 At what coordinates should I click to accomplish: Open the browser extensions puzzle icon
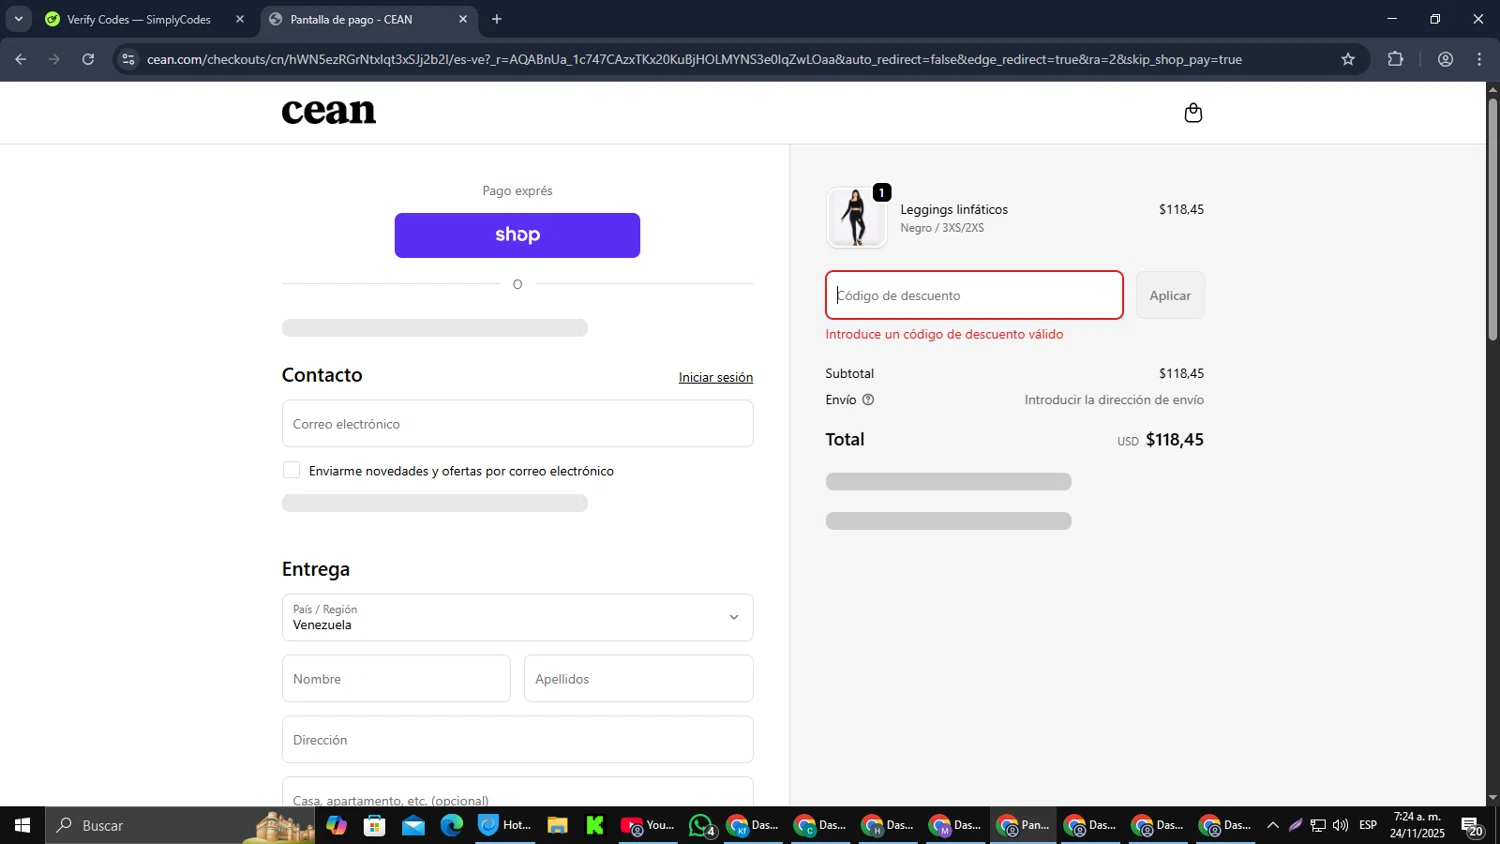(x=1396, y=60)
